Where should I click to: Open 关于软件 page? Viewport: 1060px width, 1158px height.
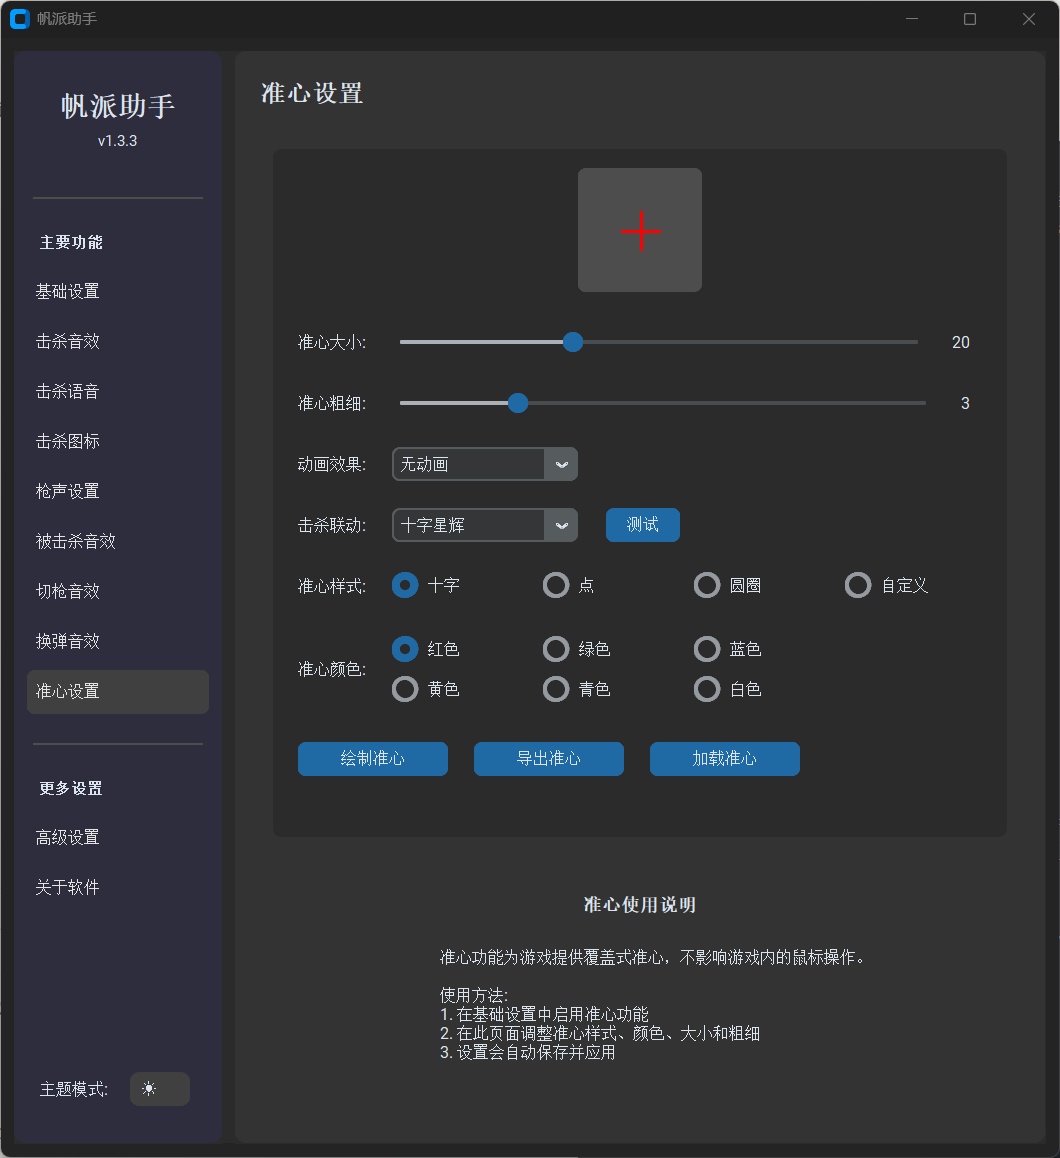pos(67,887)
